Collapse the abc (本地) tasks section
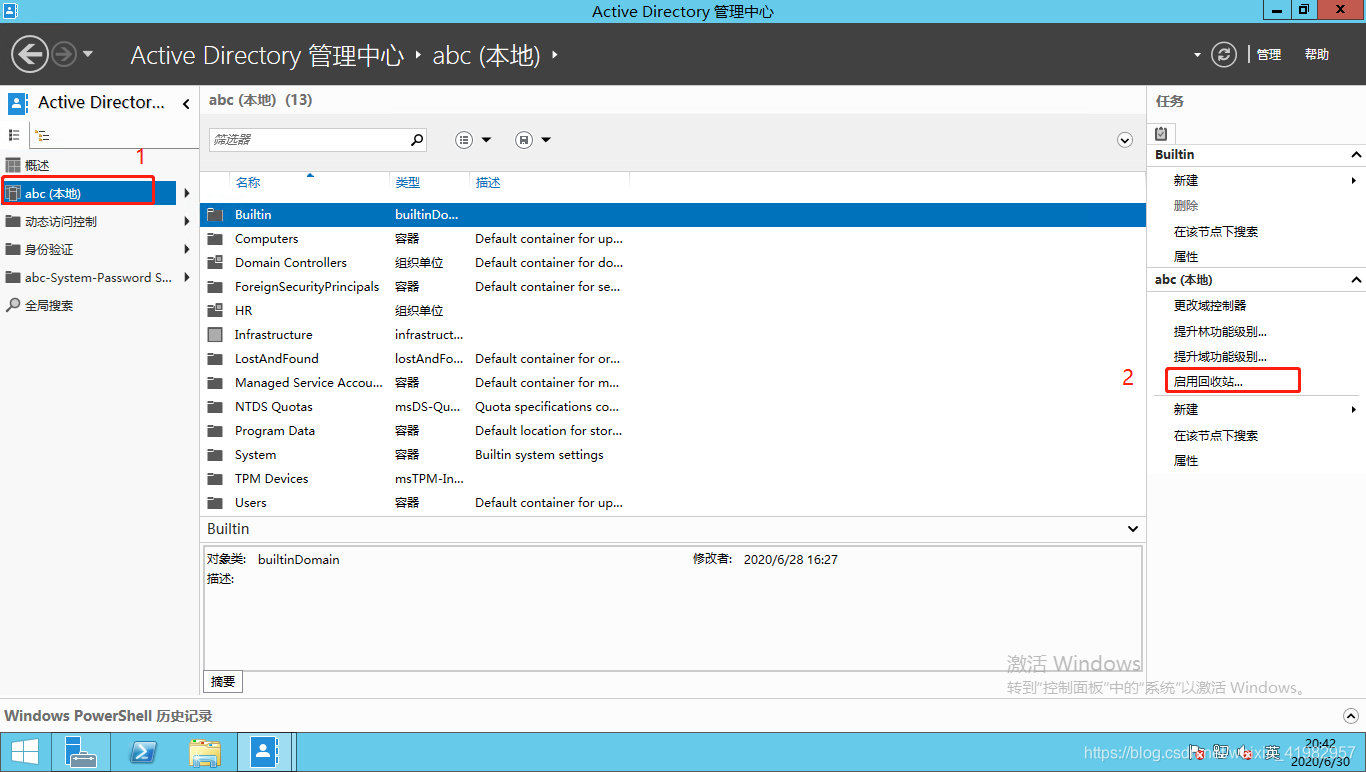The height and width of the screenshot is (772, 1366). click(x=1357, y=280)
